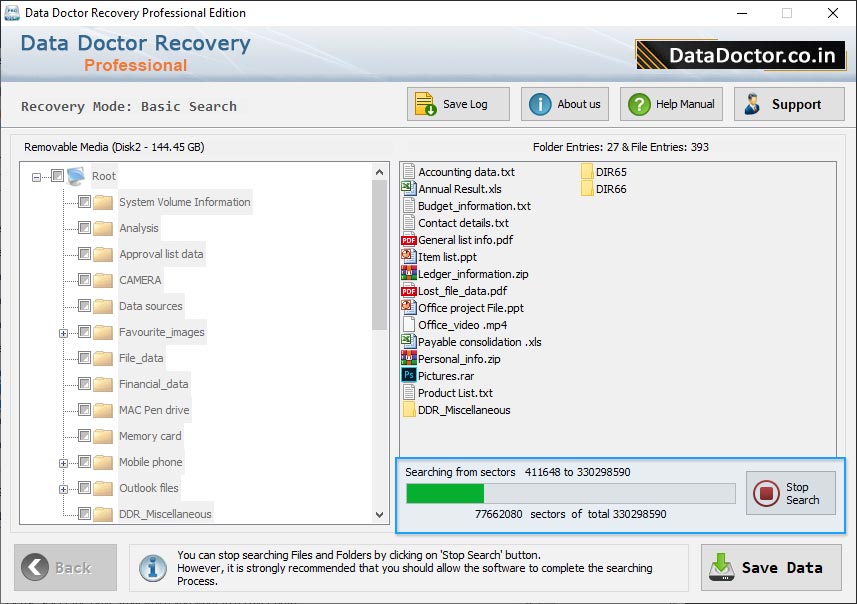Toggle the Root folder checkbox
The image size is (857, 604).
[57, 176]
